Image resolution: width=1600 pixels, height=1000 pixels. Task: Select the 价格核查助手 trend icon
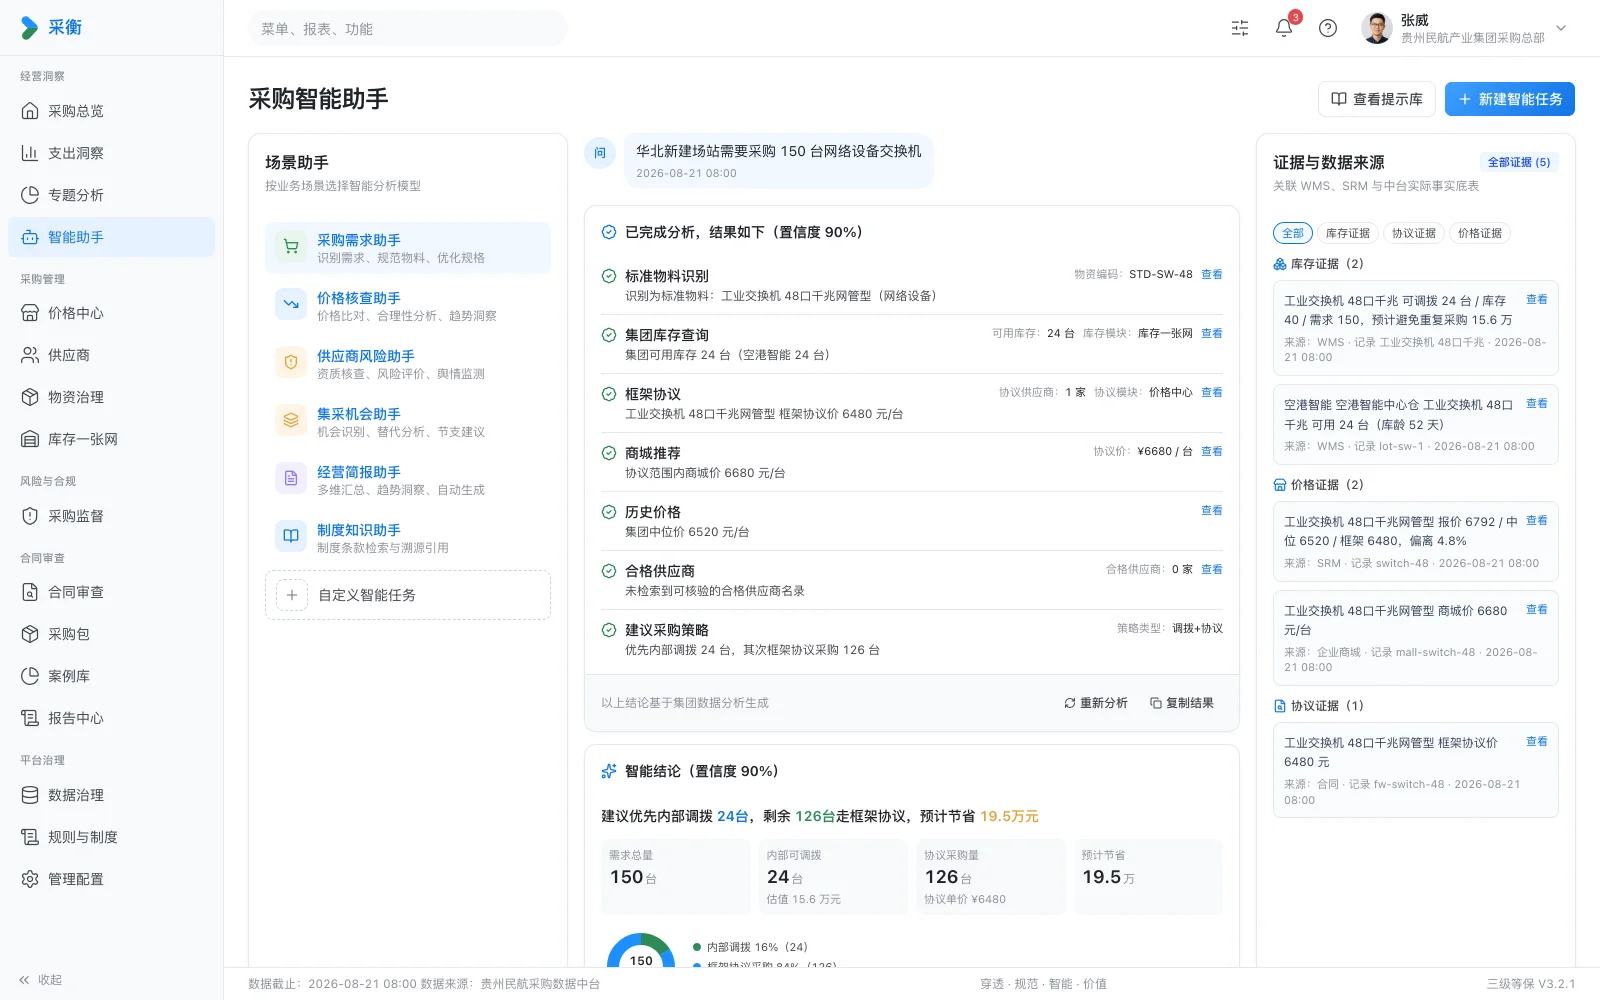[291, 306]
